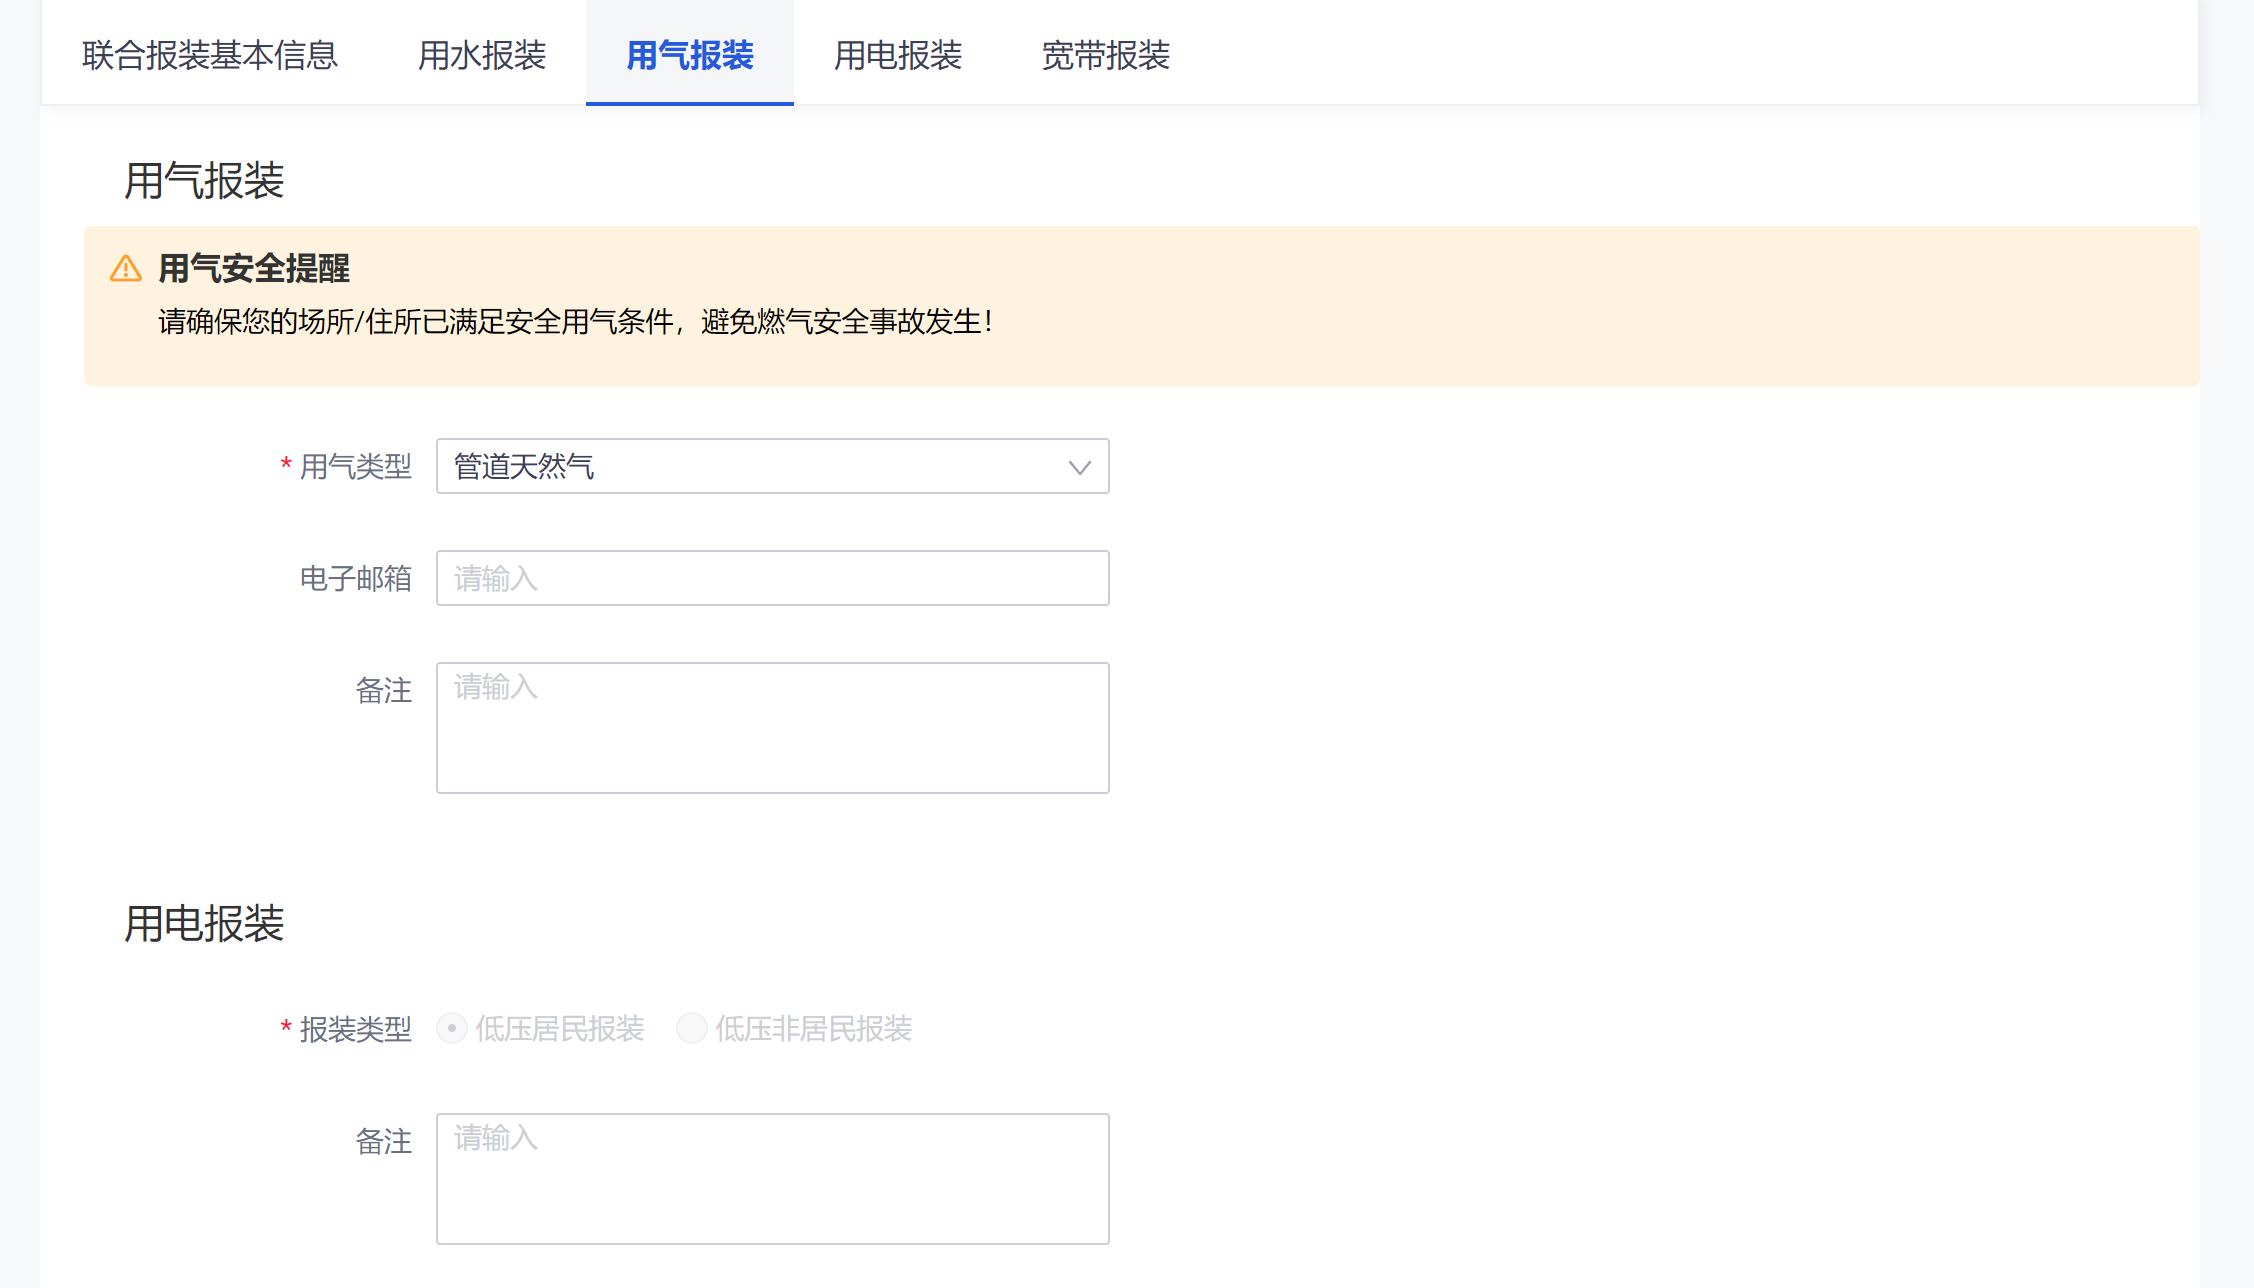Click the 报装类型 field label
This screenshot has height=1288, width=2254.
355,1029
